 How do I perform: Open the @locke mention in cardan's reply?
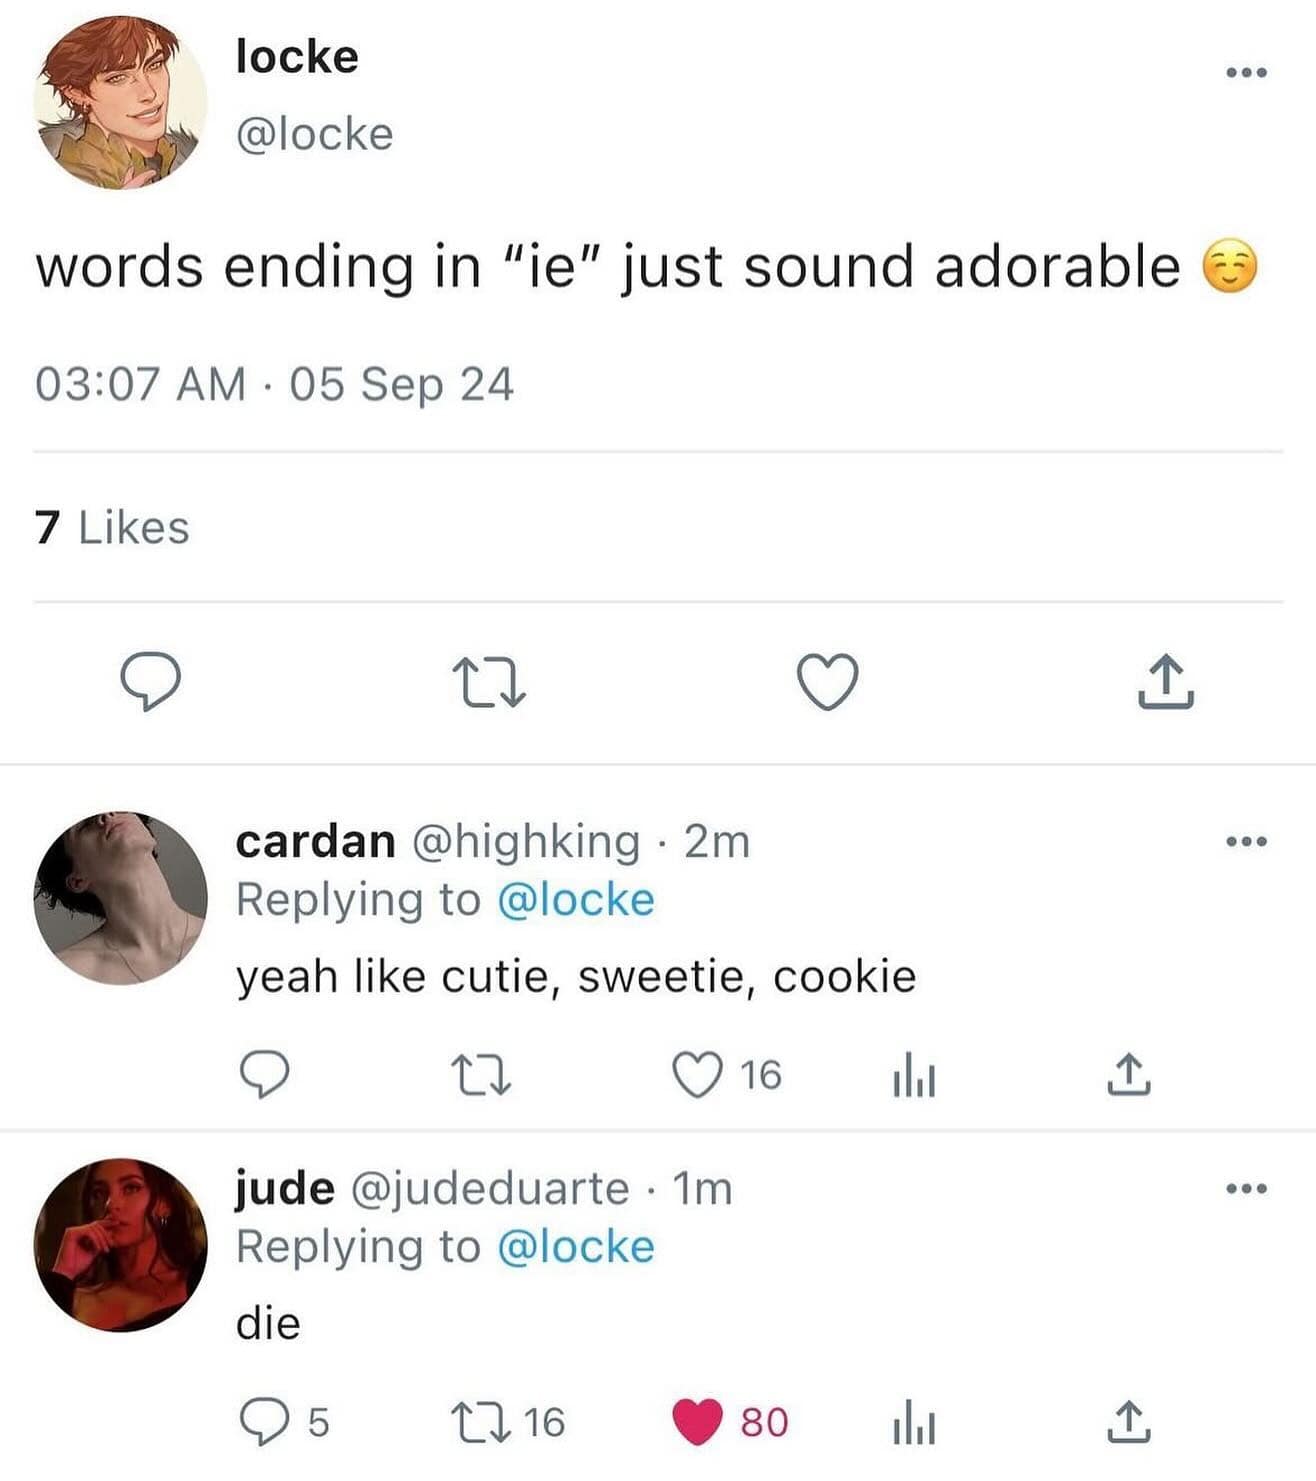click(x=575, y=899)
